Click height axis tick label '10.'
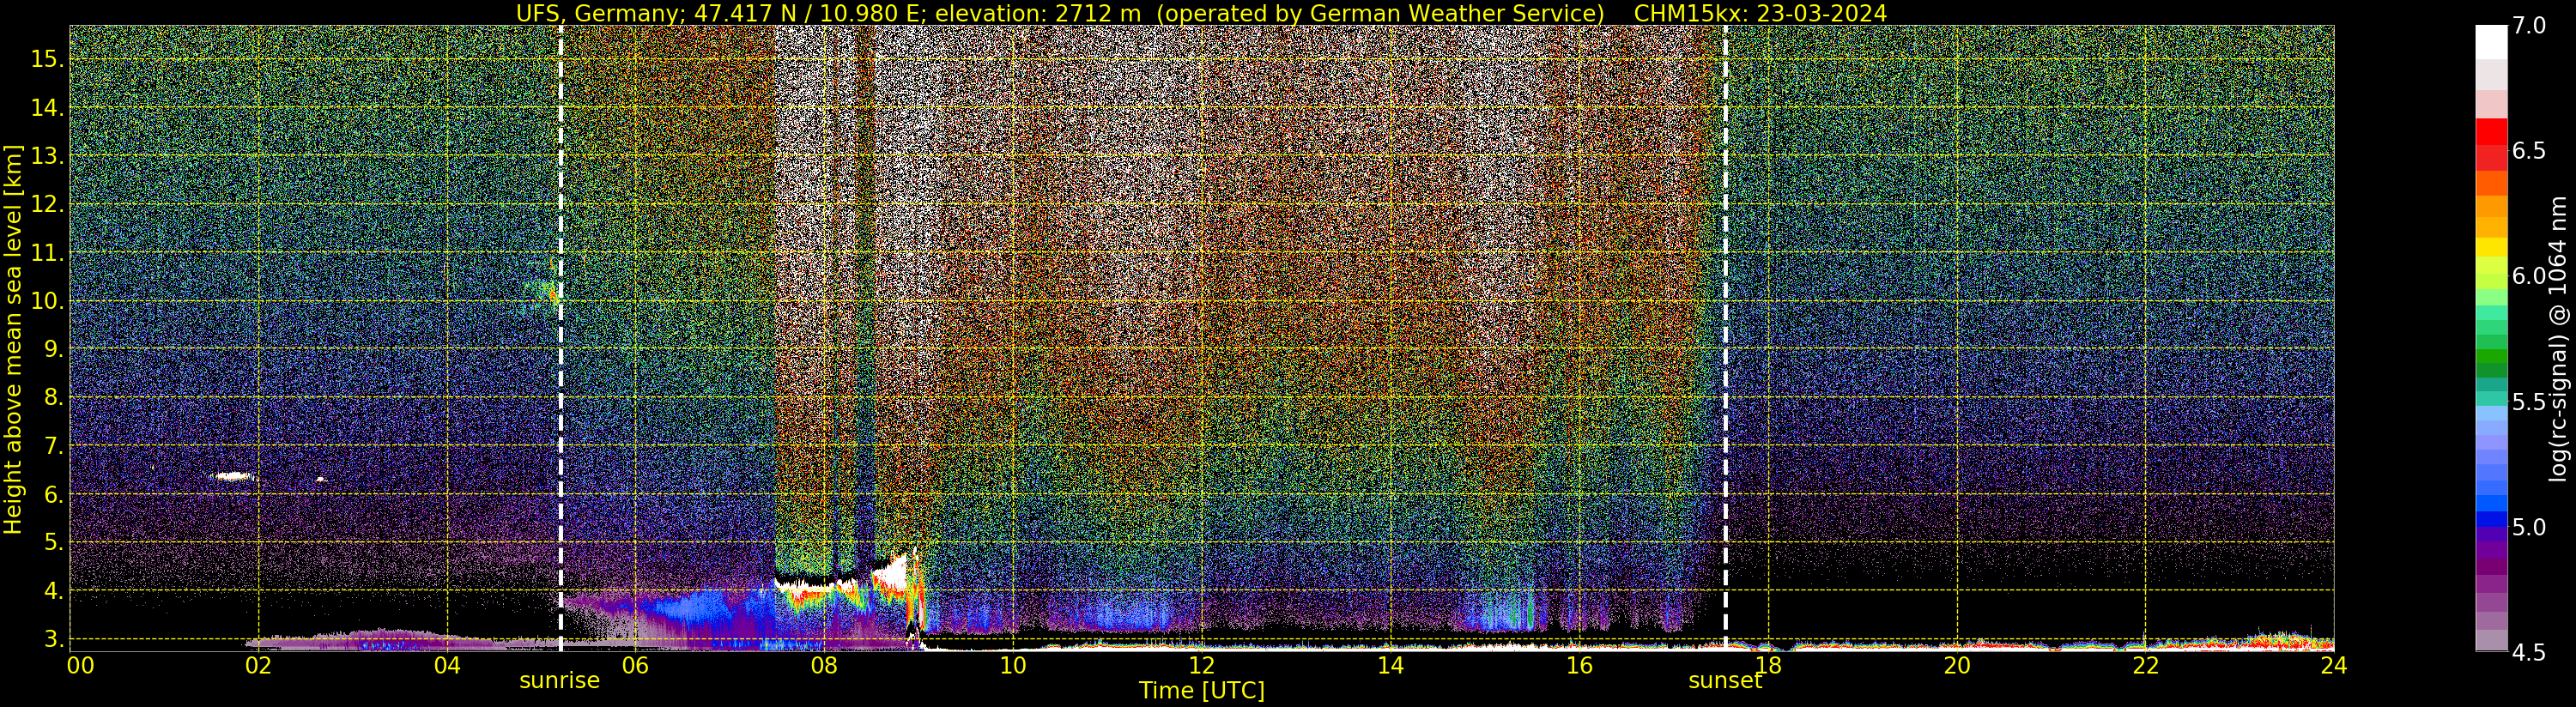Viewport: 2576px width, 707px height. click(47, 301)
